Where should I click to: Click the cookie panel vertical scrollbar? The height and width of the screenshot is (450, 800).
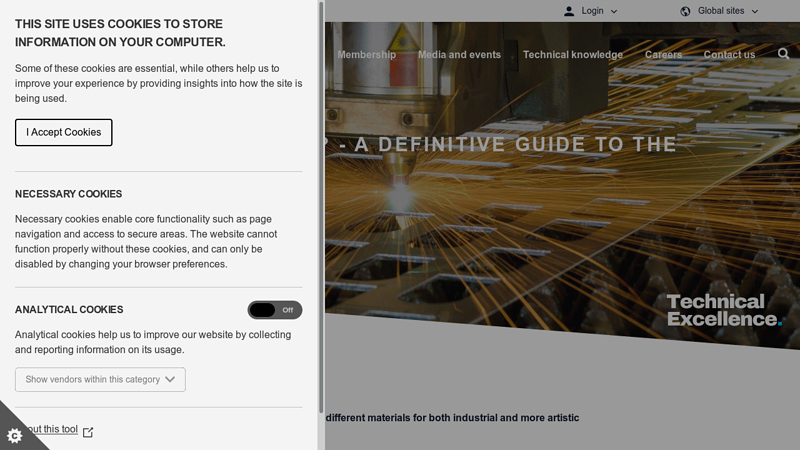pyautogui.click(x=321, y=200)
